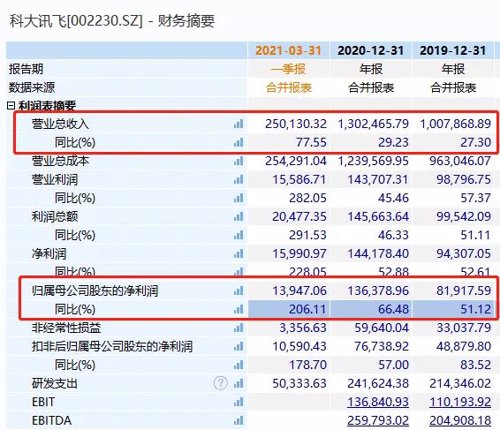The height and width of the screenshot is (430, 500).
Task: Open the 2020 EBIT value 136,840.93 link
Action: (378, 402)
